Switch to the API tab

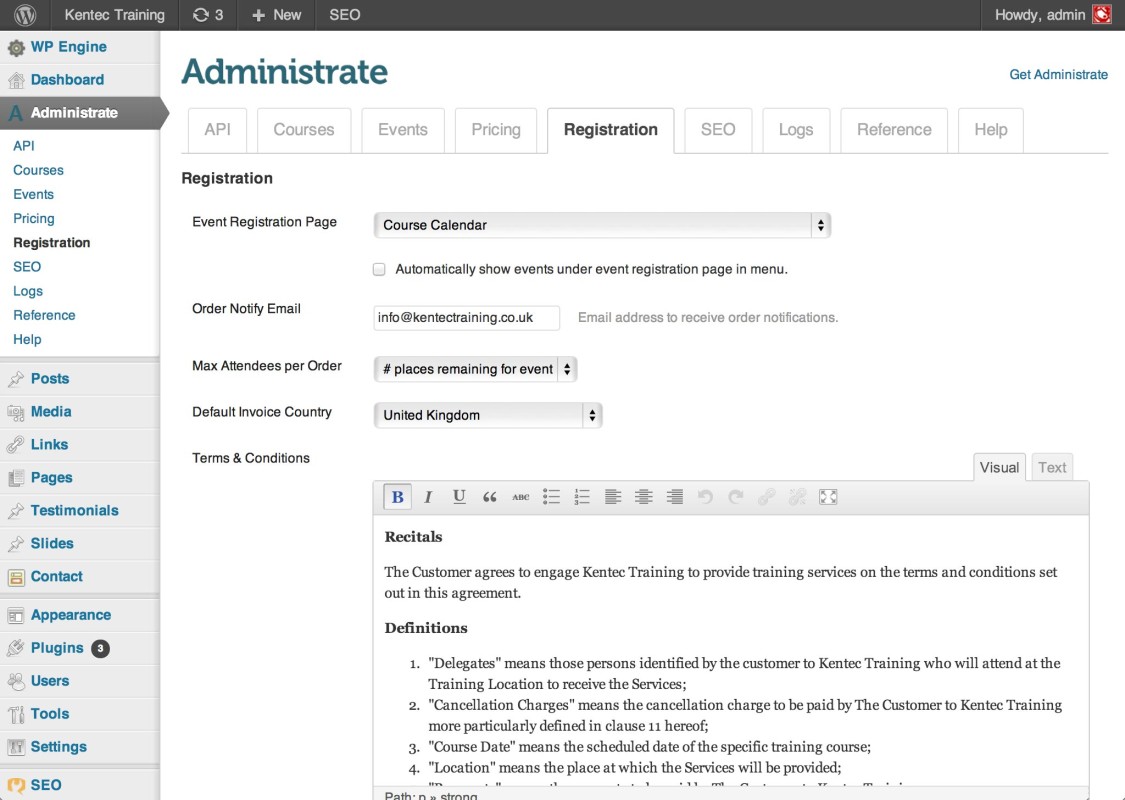click(x=217, y=130)
